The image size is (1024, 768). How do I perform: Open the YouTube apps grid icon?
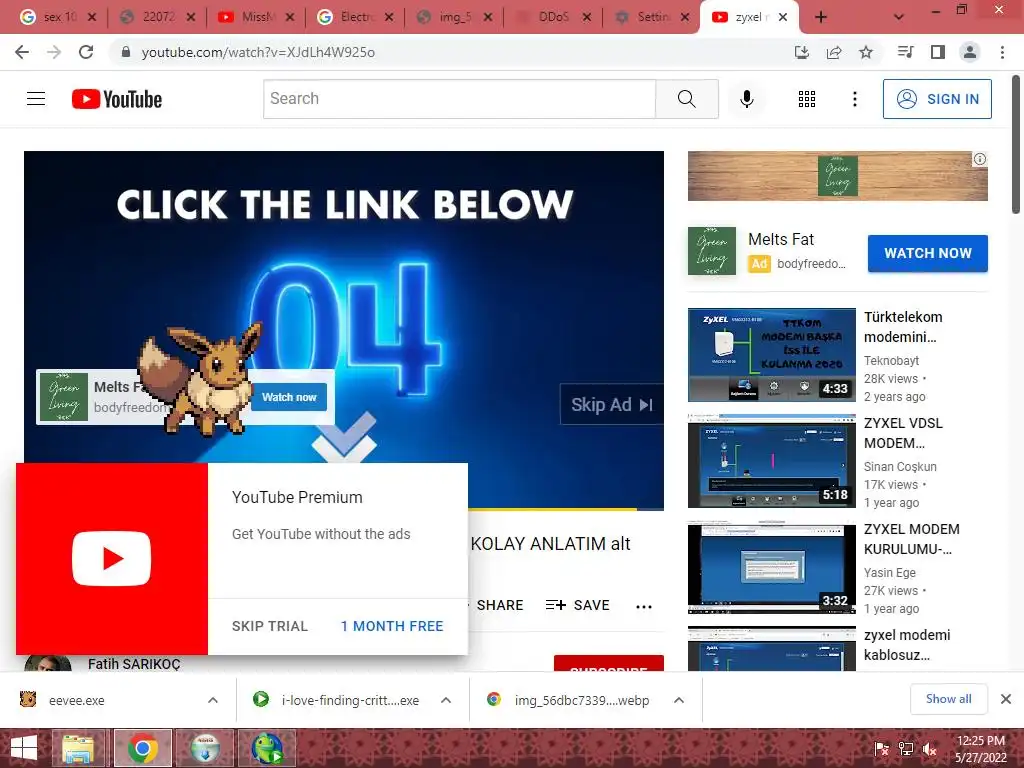click(807, 99)
